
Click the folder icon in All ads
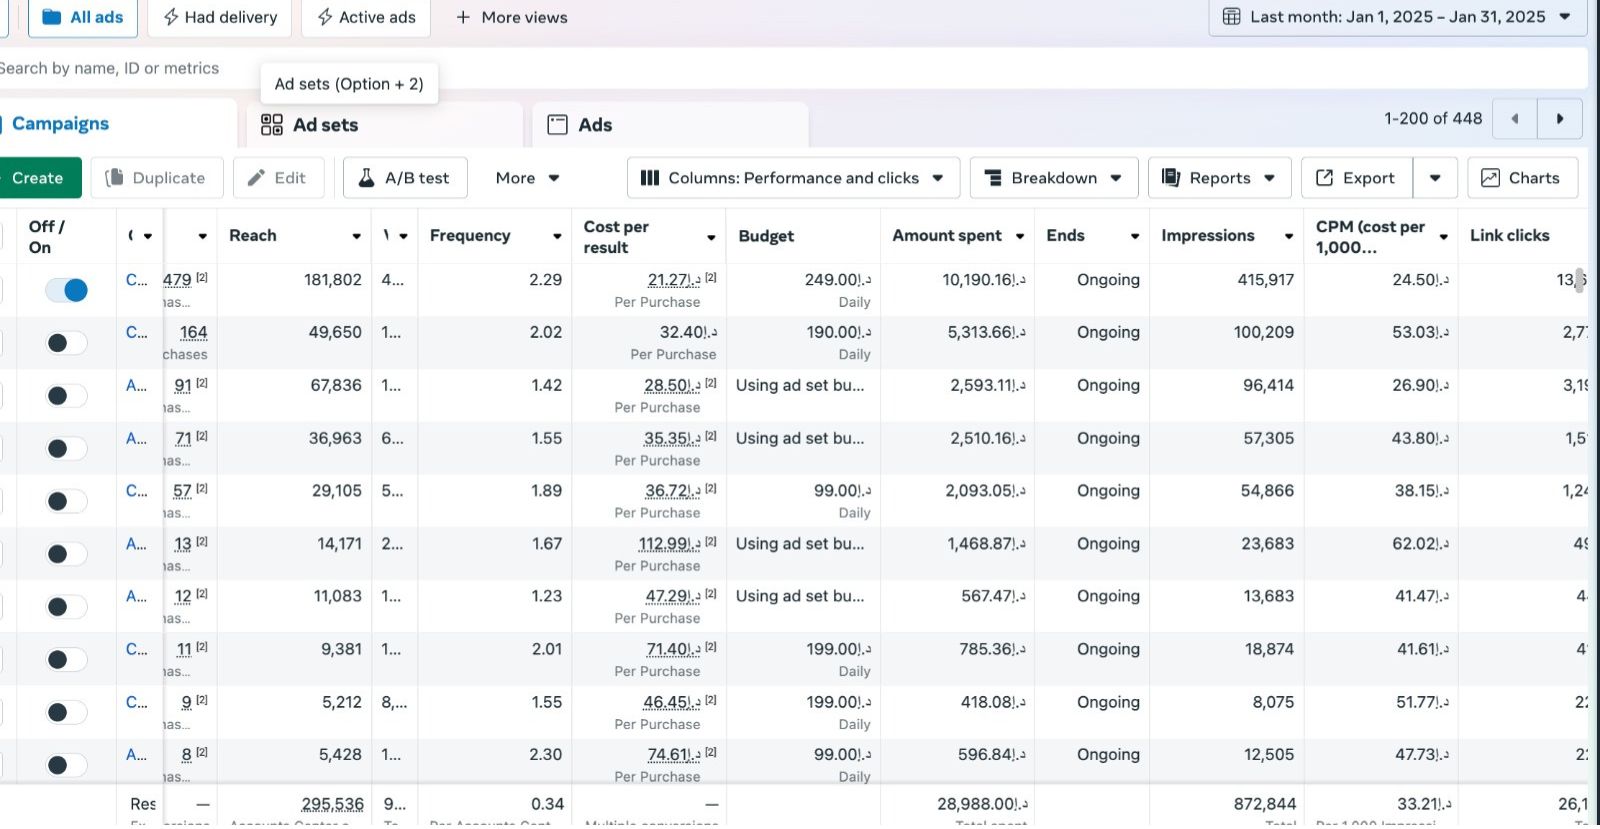[52, 17]
